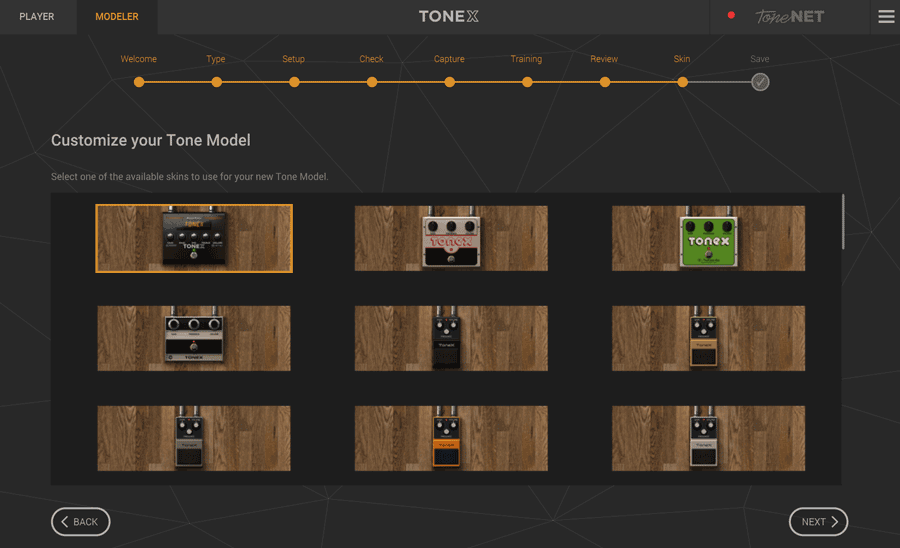Click the skin list vertical scrollbar
900x548 pixels.
[x=843, y=221]
